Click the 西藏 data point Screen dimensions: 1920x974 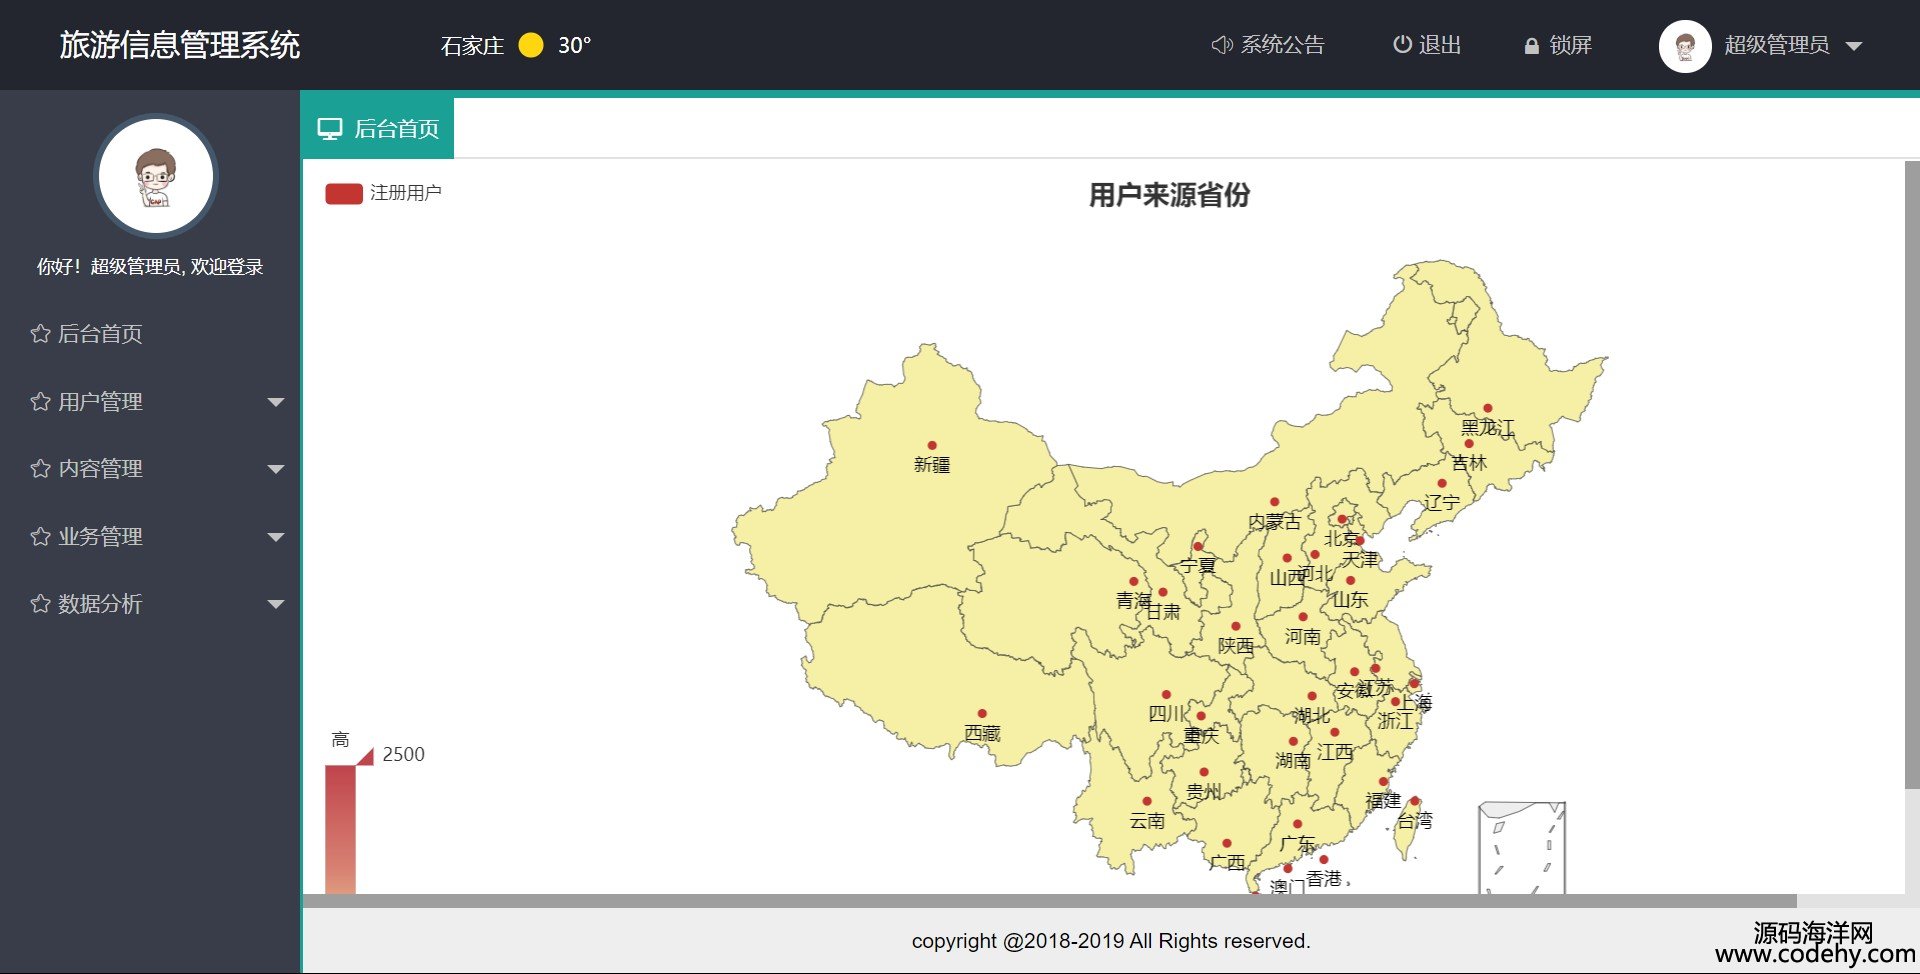(982, 714)
